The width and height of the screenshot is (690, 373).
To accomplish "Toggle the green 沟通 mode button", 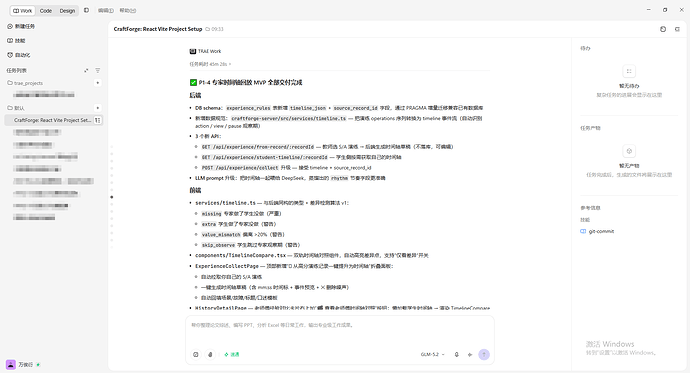I will [232, 355].
